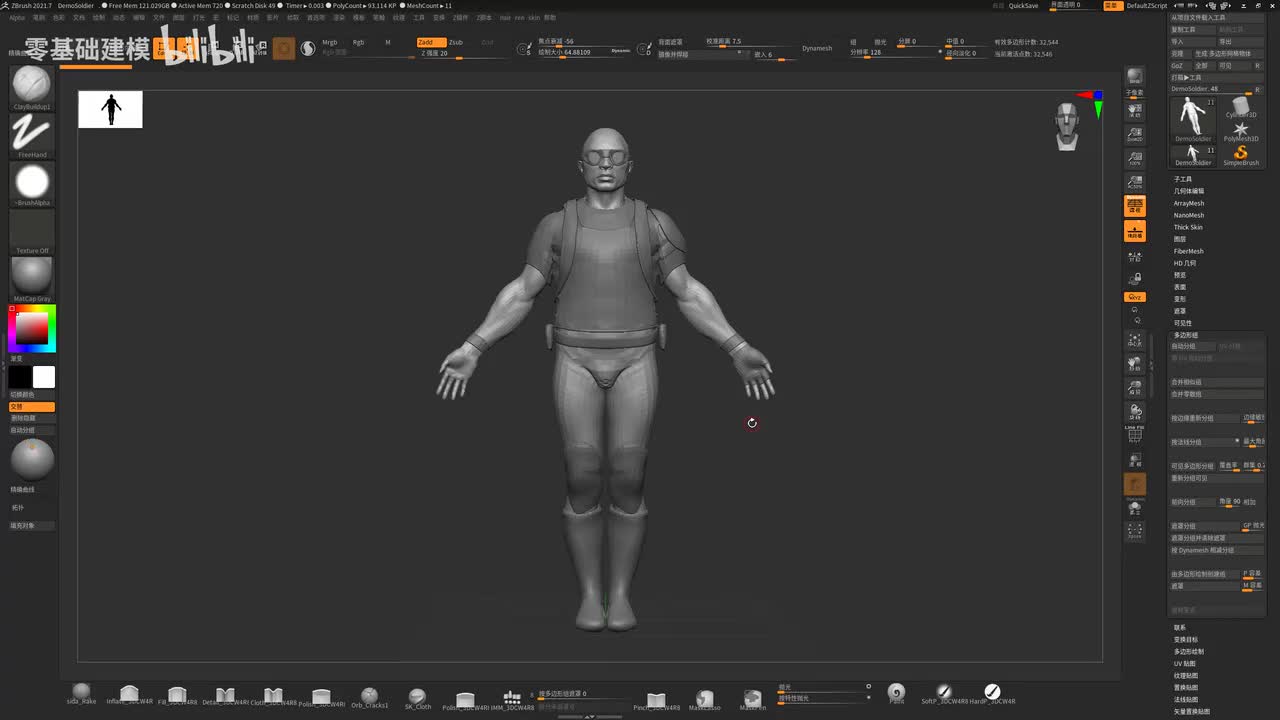Collapse the 多边形组 polygroups section
Viewport: 1280px width, 720px height.
[1186, 335]
